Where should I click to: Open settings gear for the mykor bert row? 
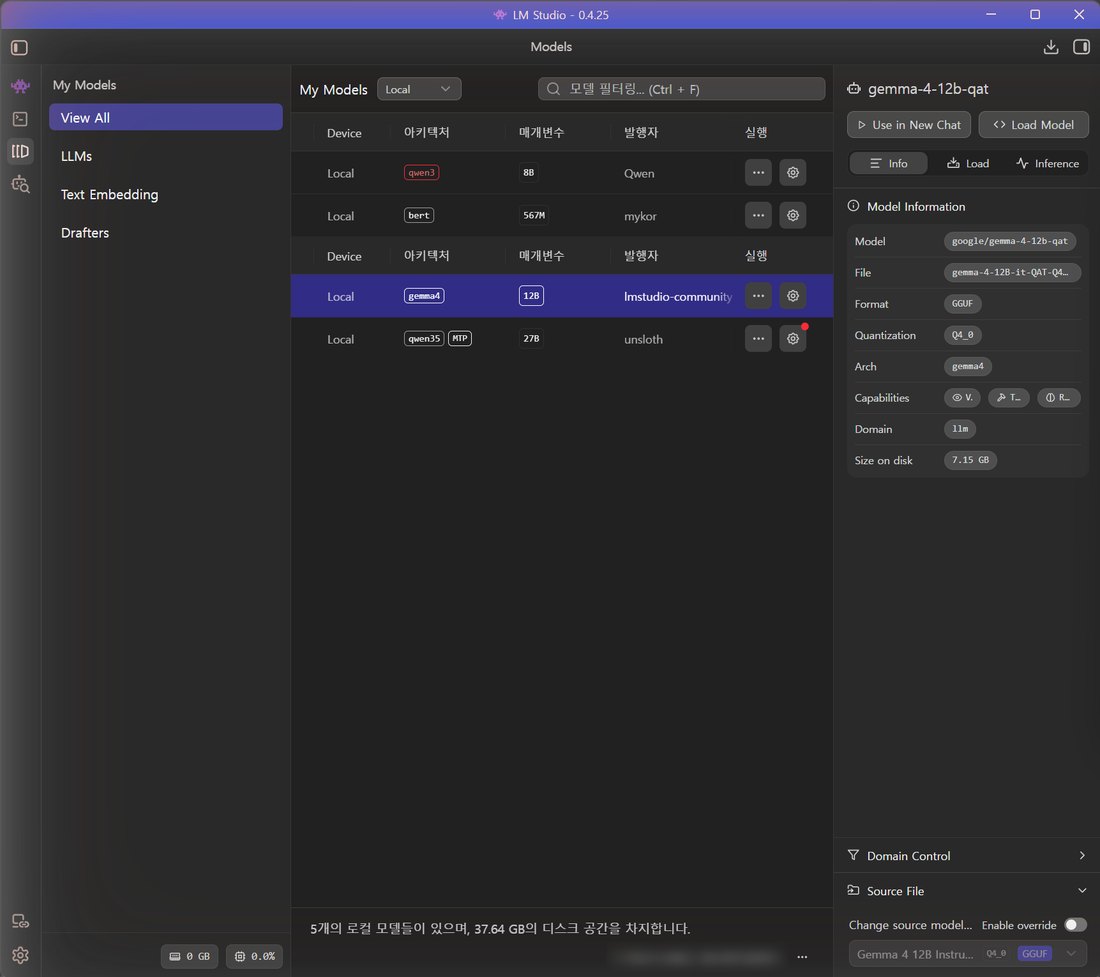pos(792,215)
